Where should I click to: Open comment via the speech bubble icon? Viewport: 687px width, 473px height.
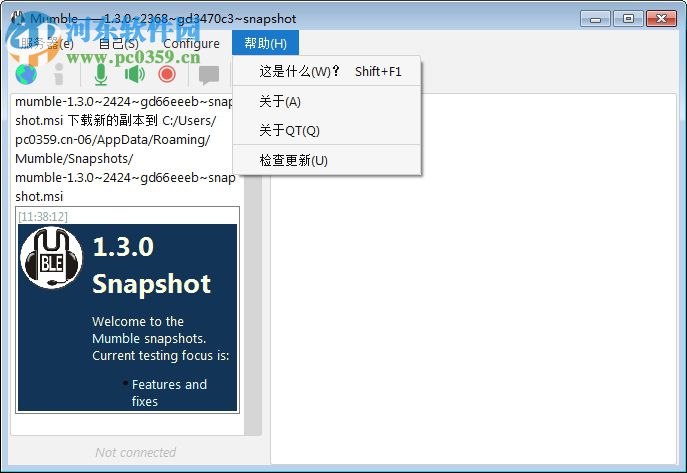pos(209,74)
